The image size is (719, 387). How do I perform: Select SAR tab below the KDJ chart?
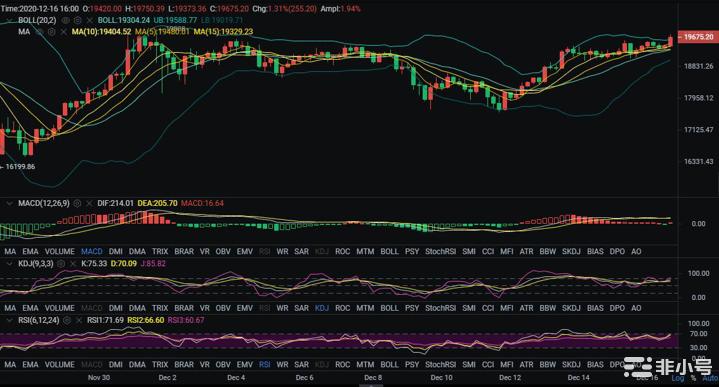pos(301,308)
